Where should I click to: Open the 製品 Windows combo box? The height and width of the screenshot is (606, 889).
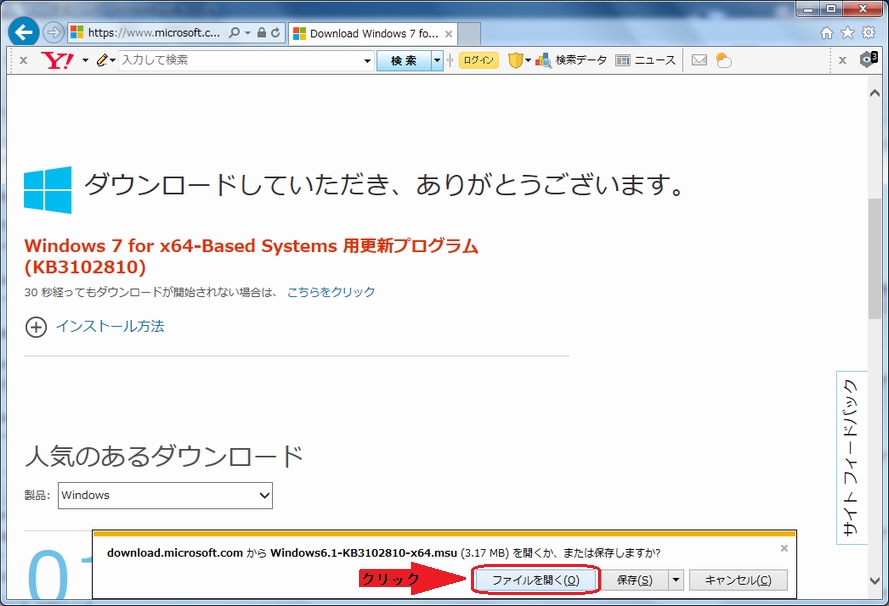click(x=165, y=495)
